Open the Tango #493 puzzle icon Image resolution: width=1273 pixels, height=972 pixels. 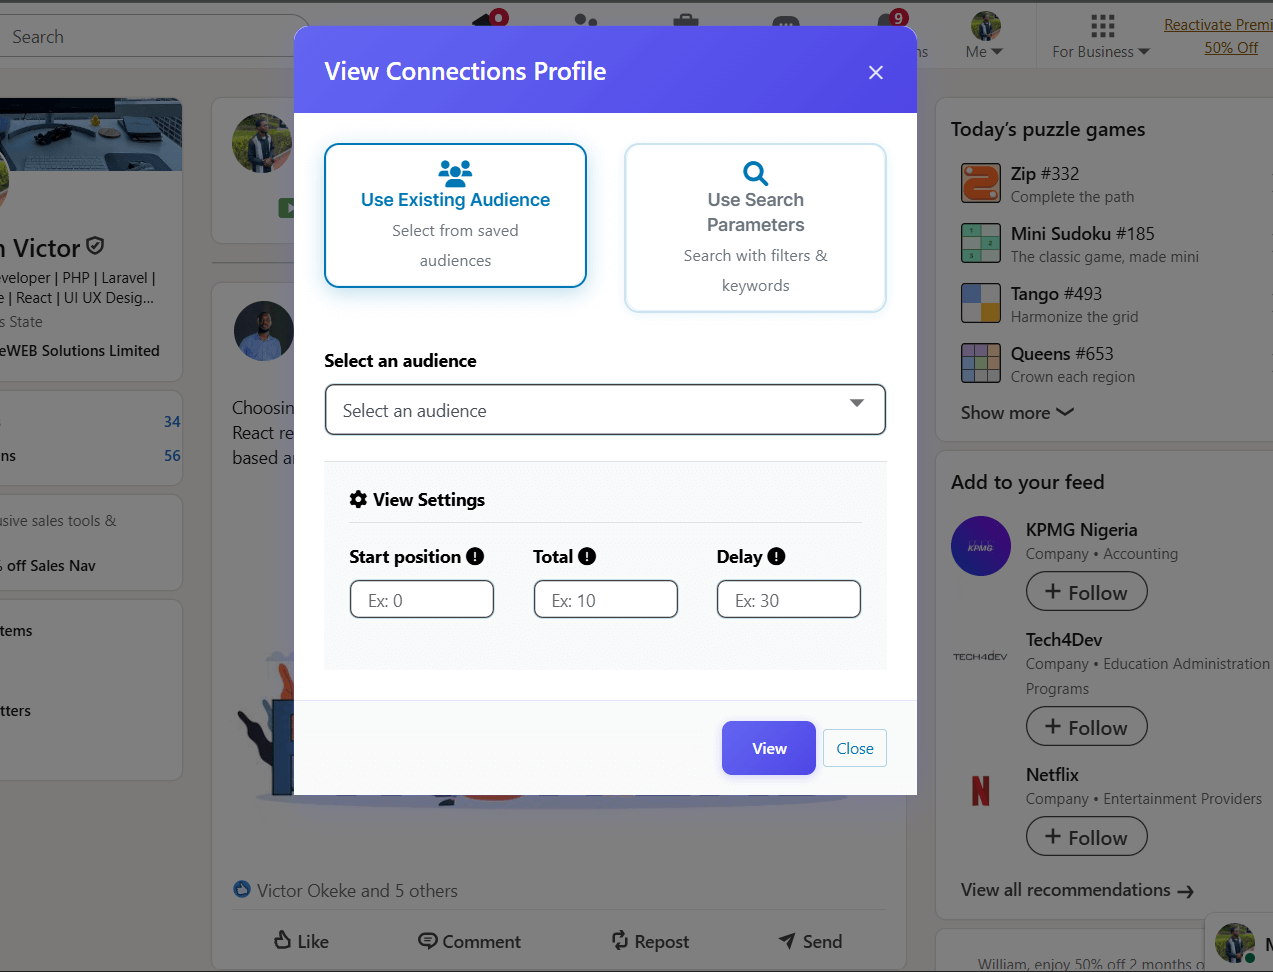tap(980, 304)
